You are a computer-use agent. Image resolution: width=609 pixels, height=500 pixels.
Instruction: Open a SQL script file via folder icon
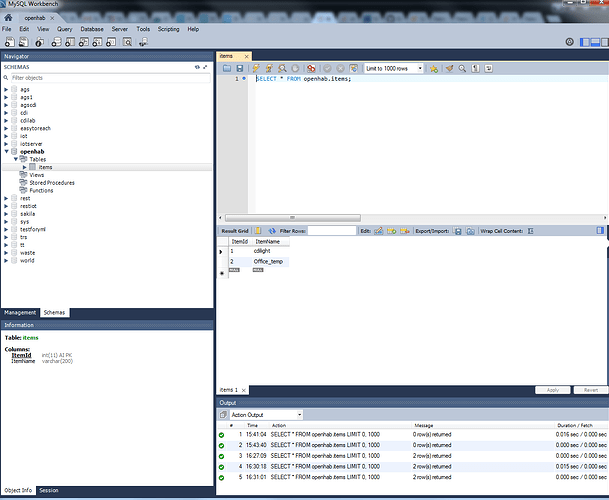tap(227, 69)
